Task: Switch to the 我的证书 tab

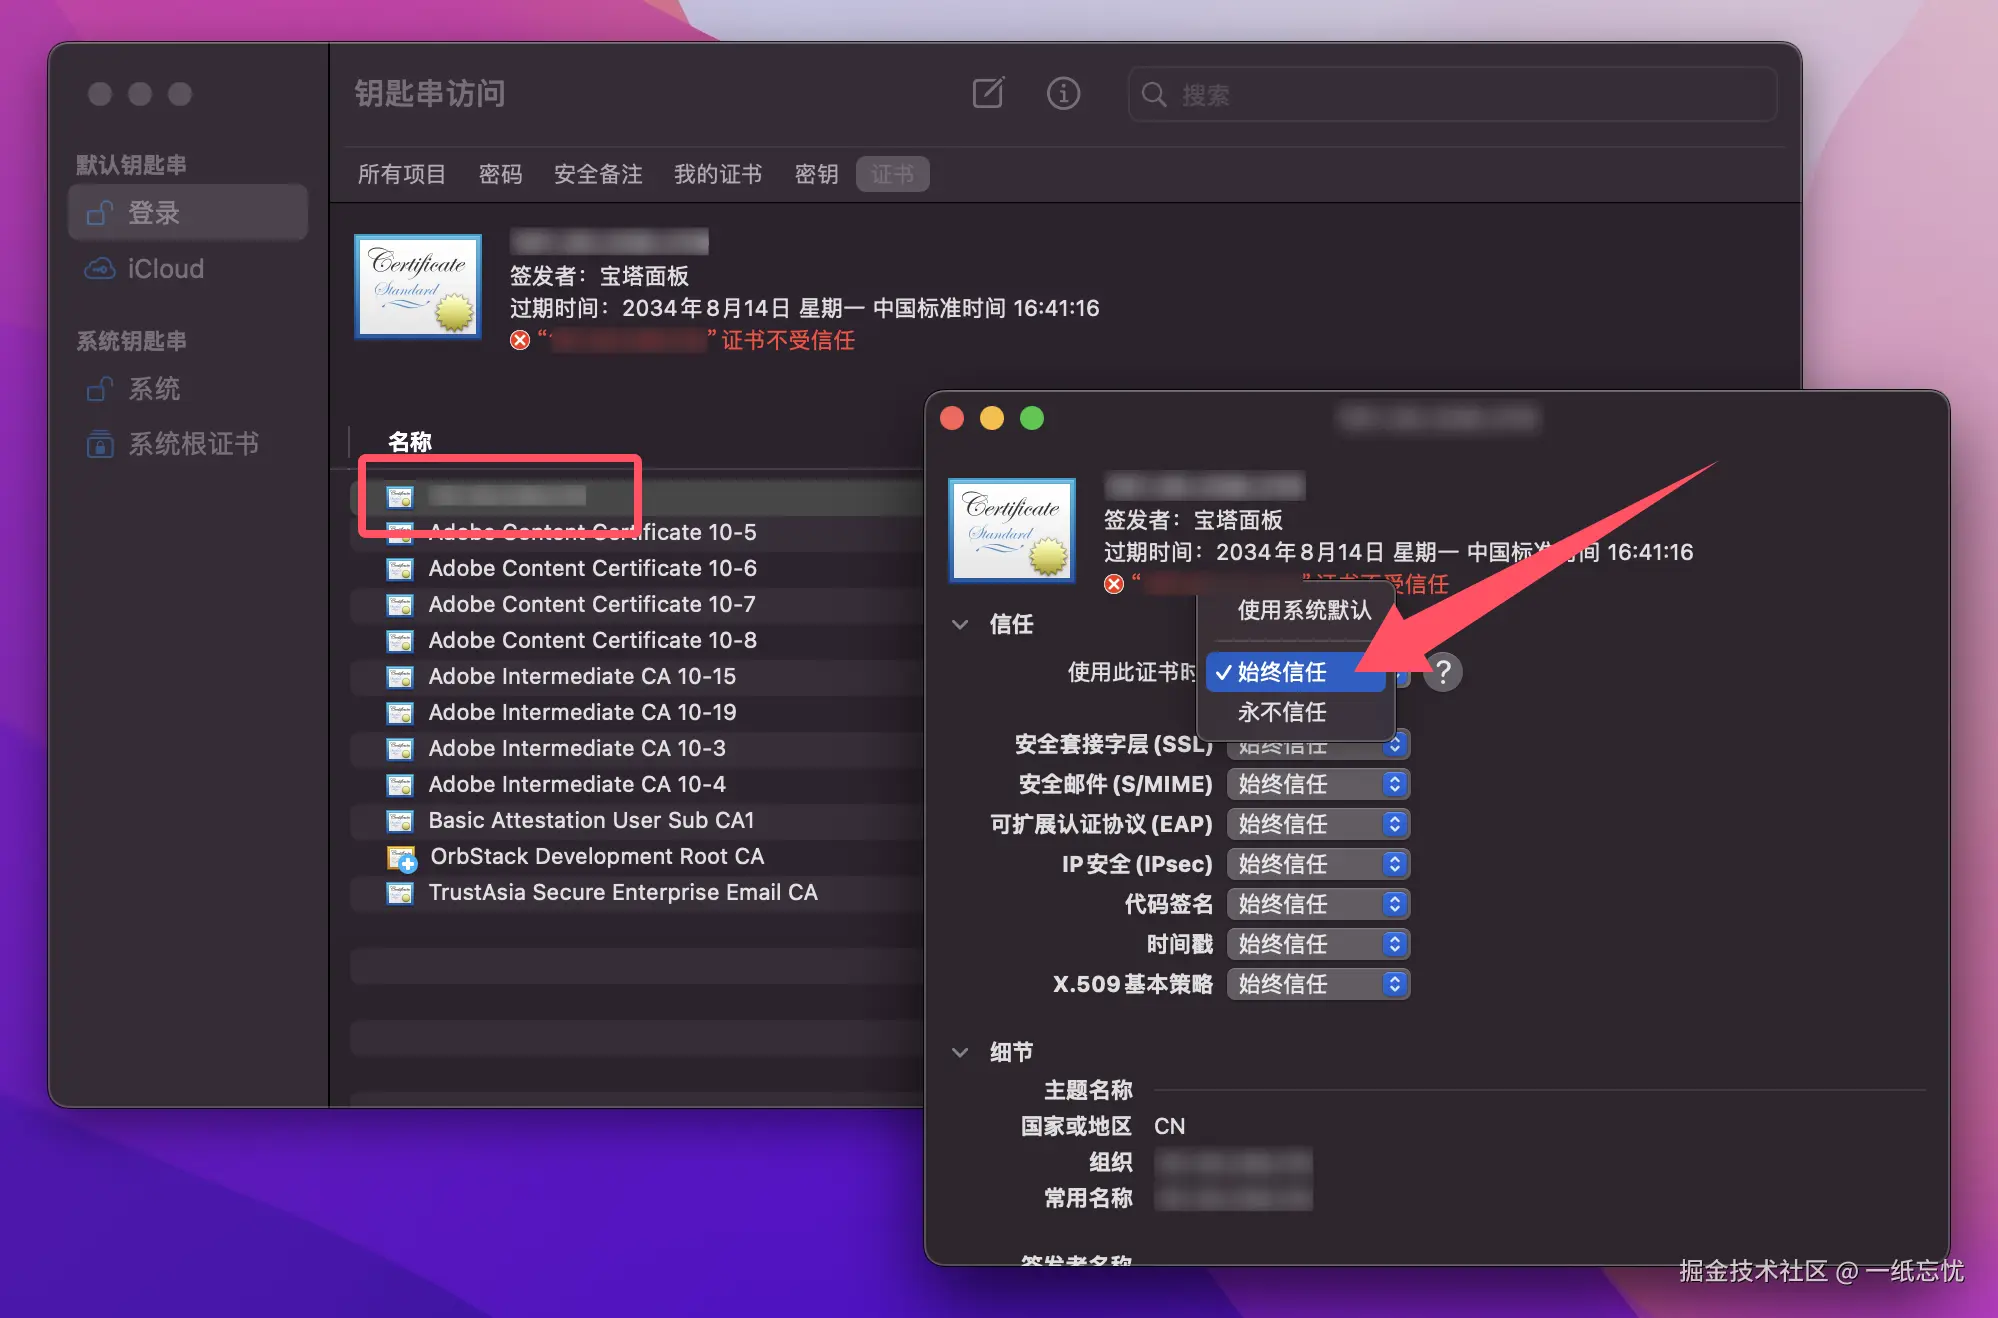Action: tap(717, 174)
